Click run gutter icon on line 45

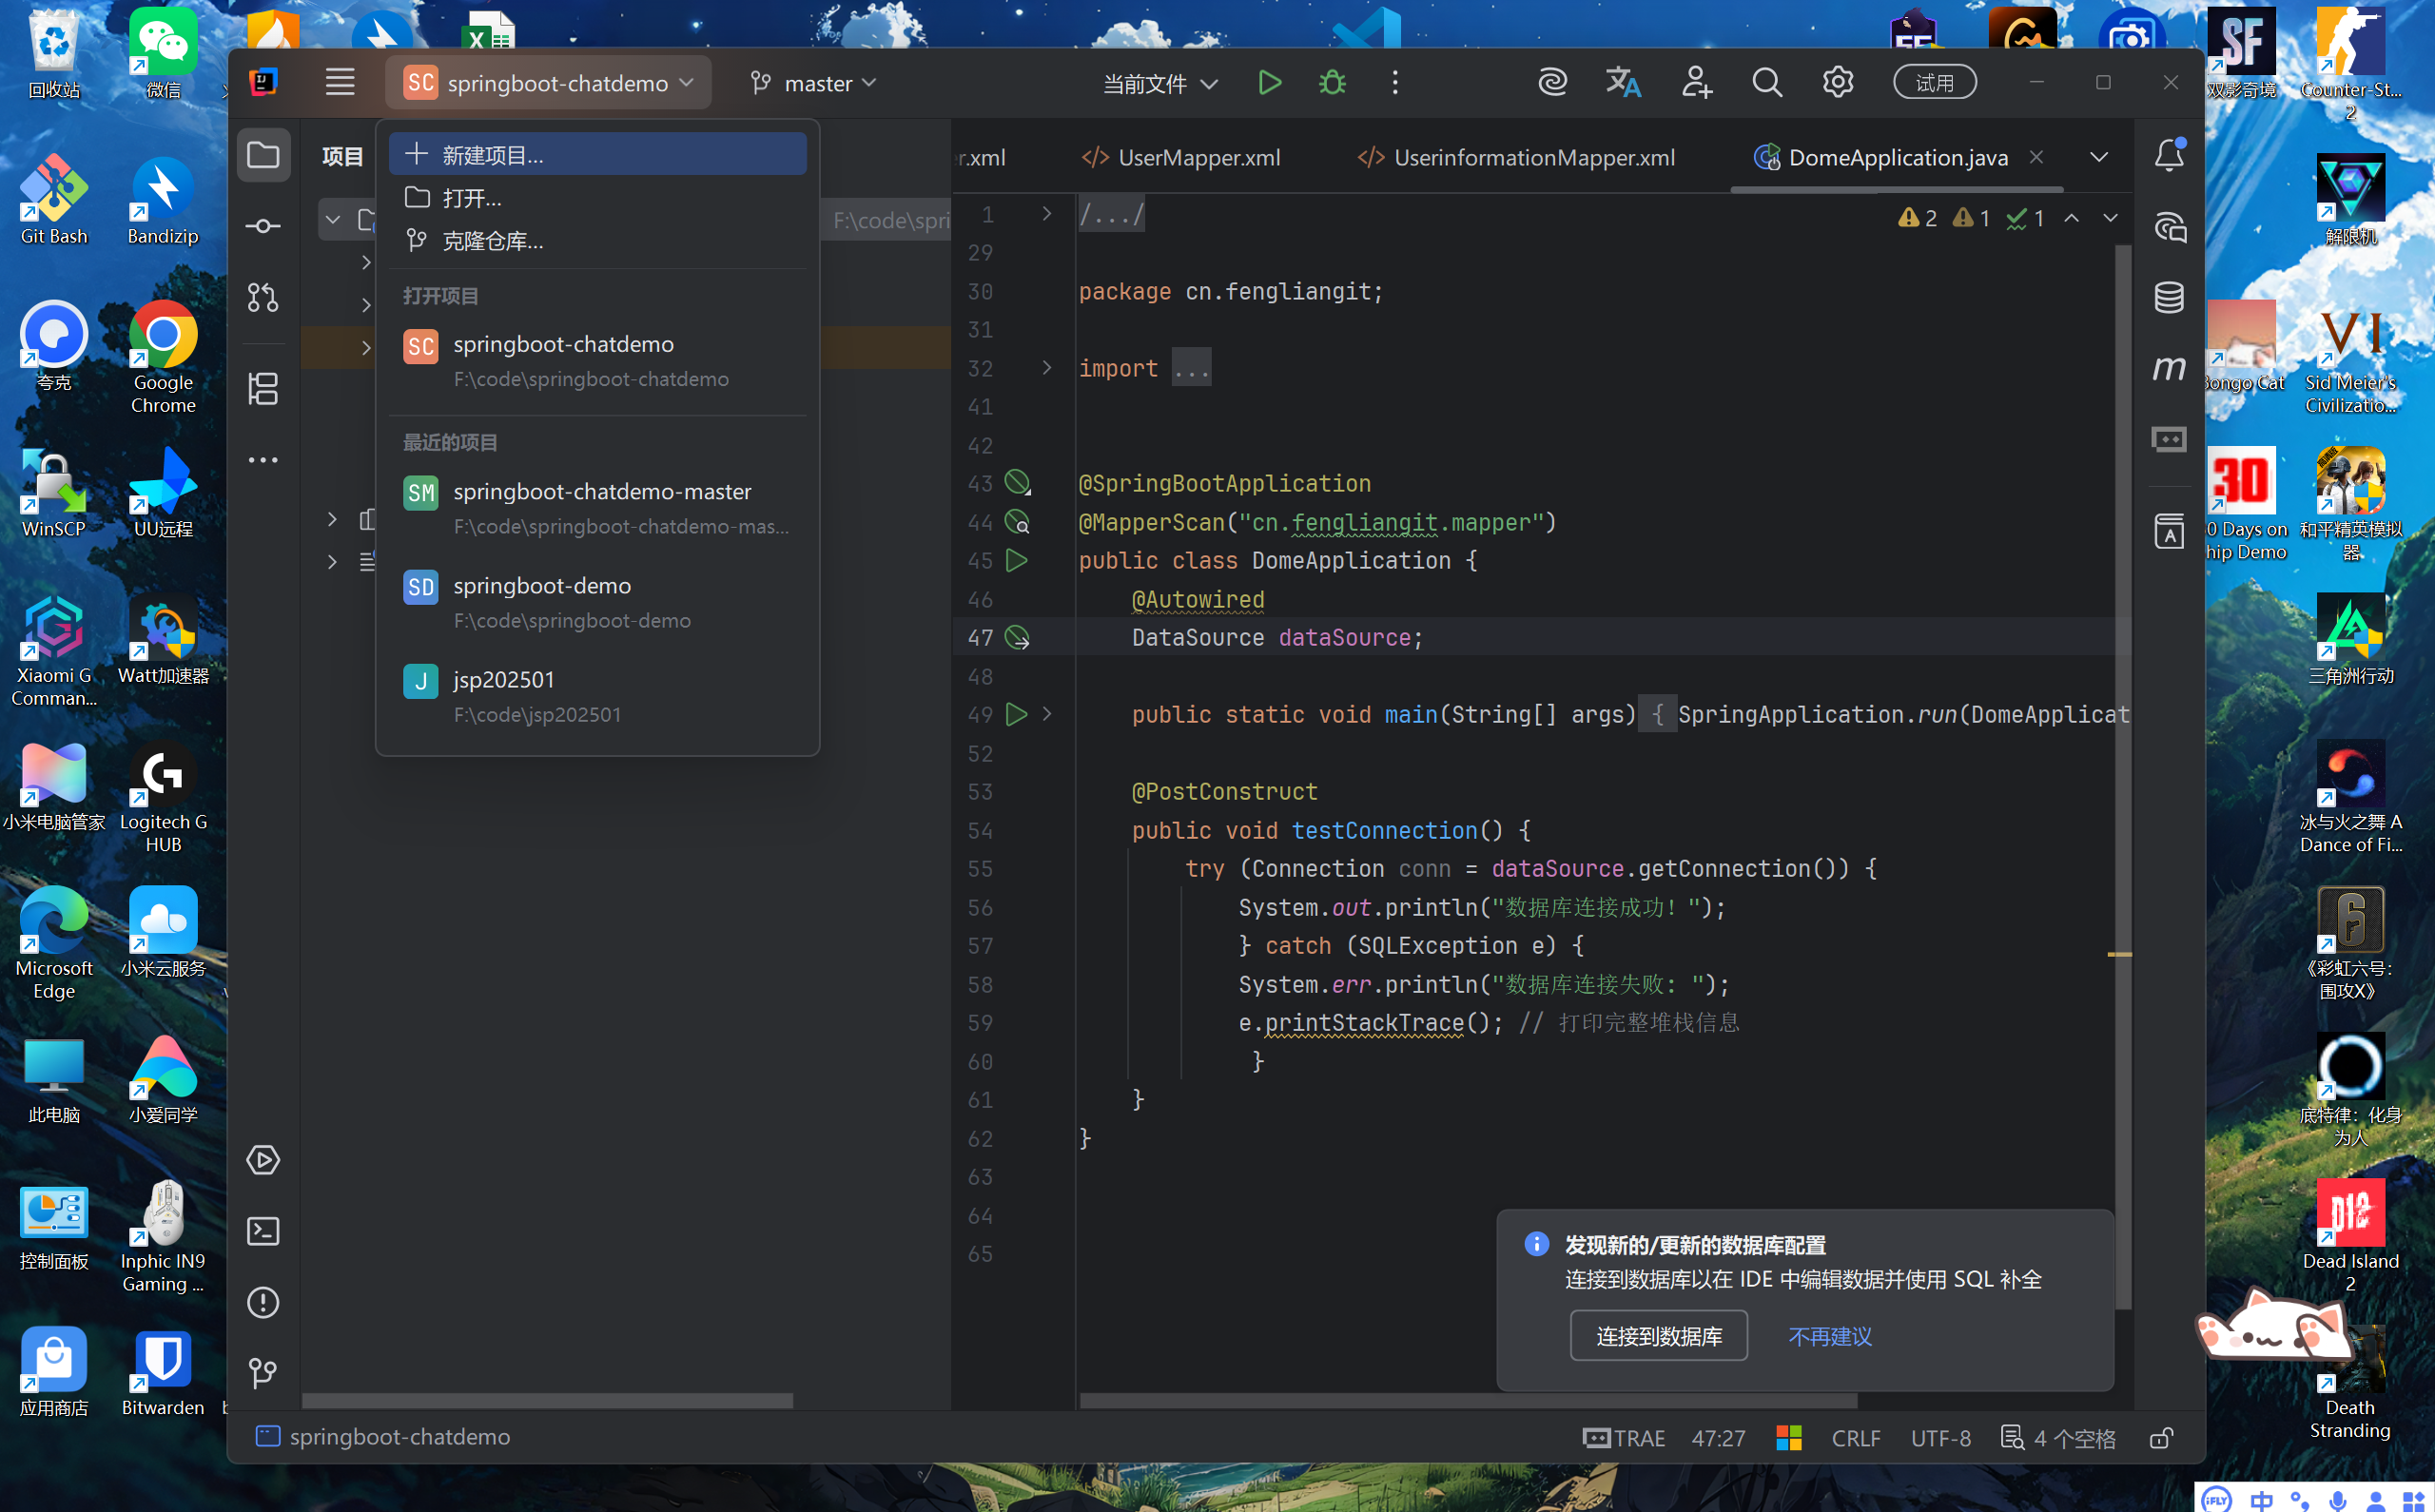pos(1016,560)
